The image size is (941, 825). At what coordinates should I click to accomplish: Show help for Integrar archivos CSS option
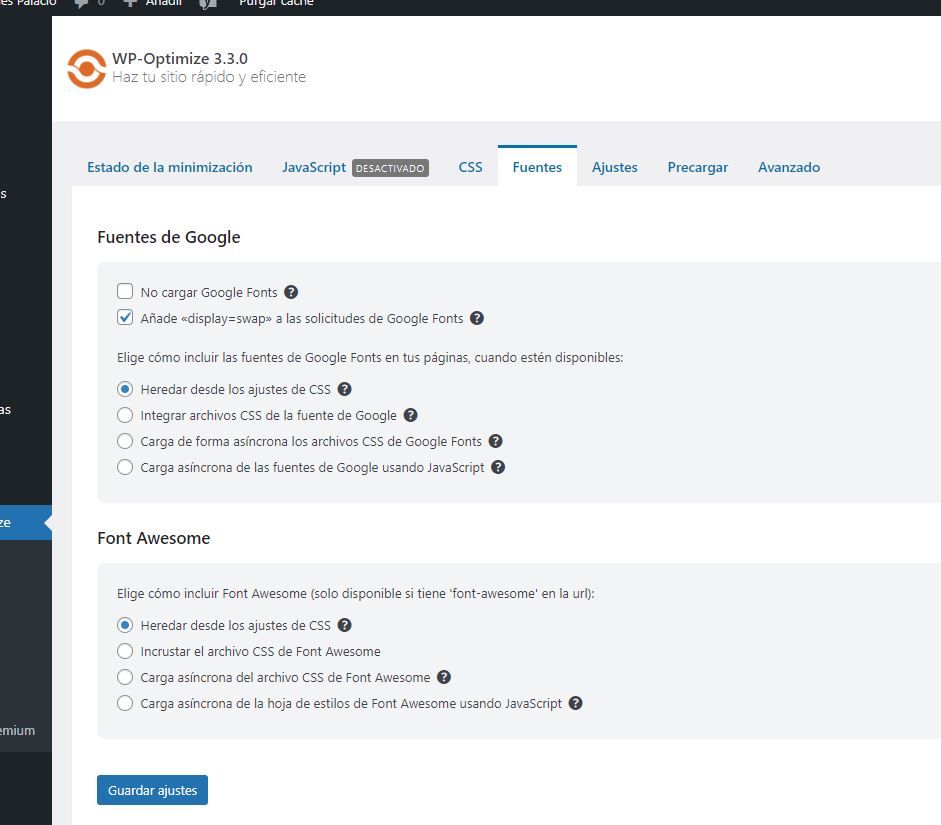(x=410, y=415)
